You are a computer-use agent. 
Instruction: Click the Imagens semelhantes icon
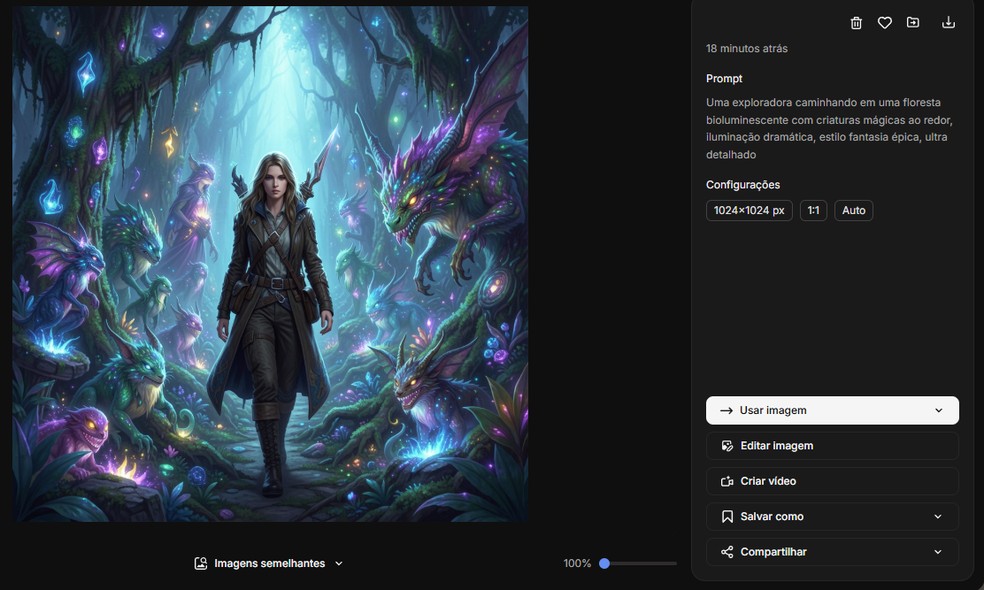(x=201, y=564)
